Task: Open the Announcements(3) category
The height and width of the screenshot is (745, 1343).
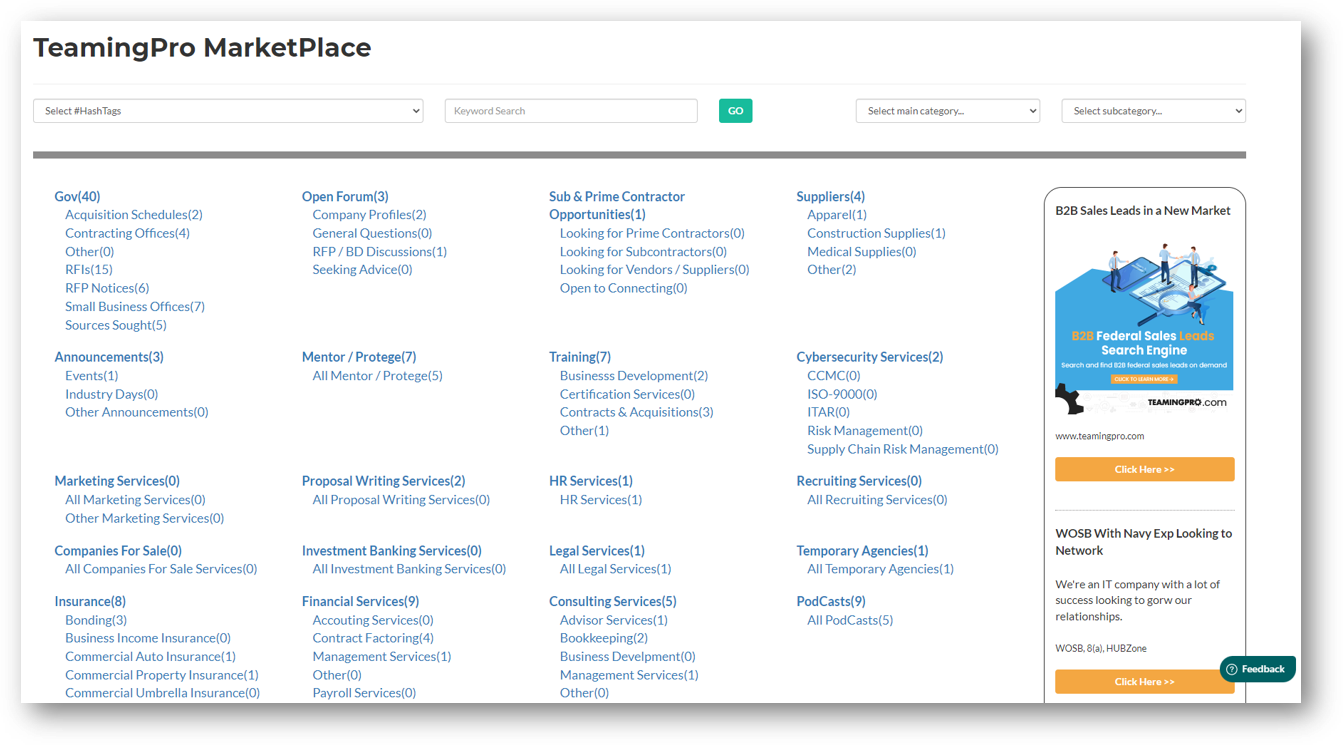Action: tap(109, 357)
